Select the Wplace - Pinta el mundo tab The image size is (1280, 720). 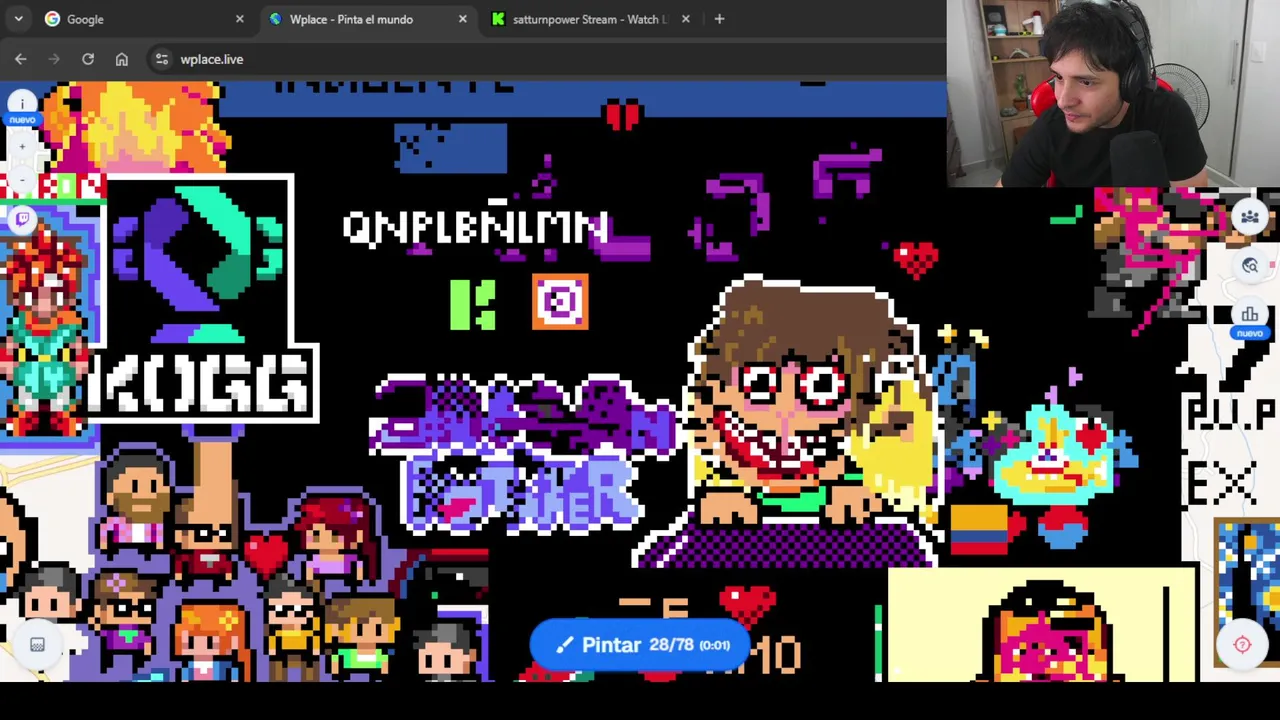[x=367, y=19]
